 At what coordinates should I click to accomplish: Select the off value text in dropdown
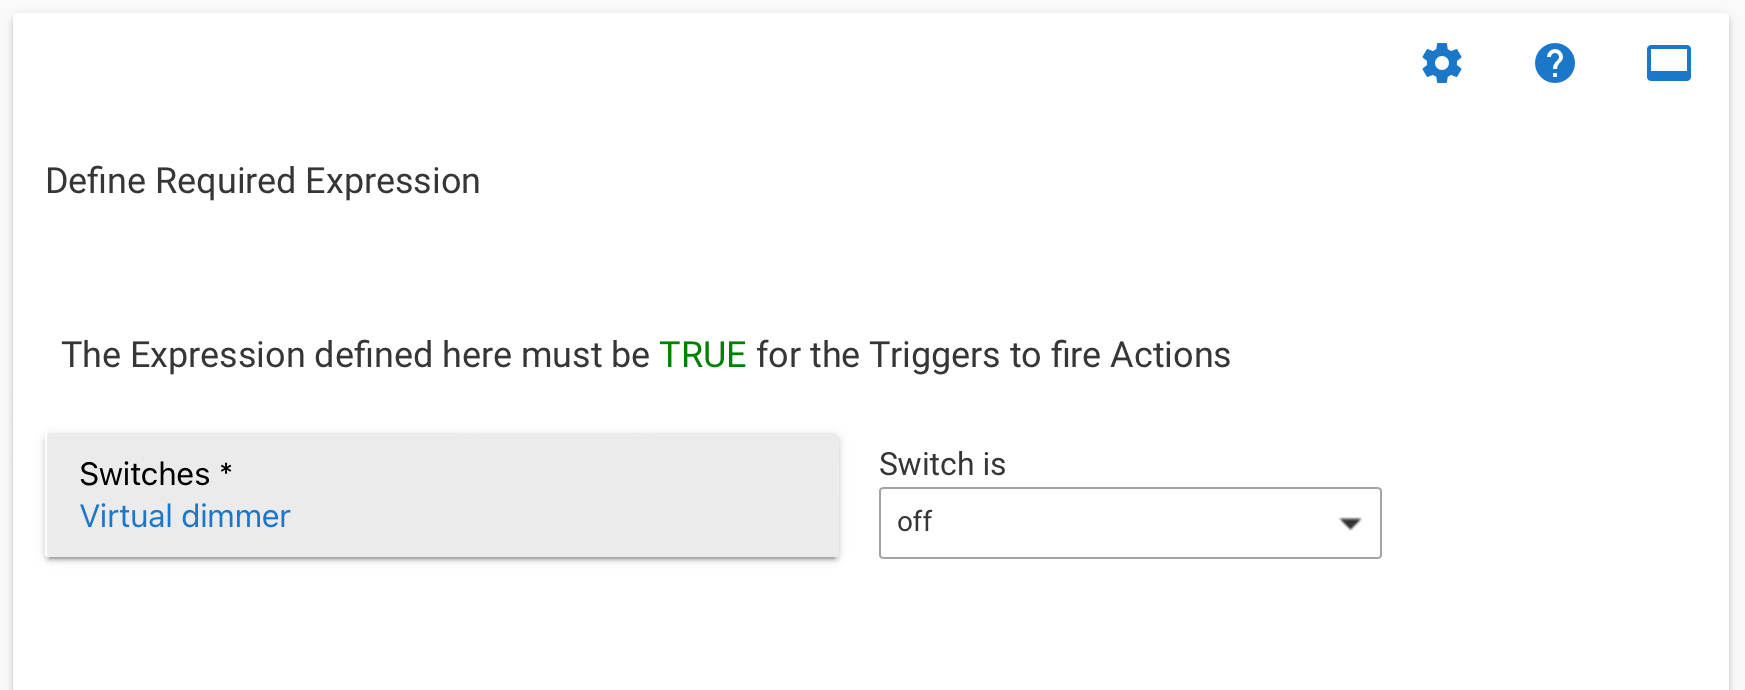[914, 522]
